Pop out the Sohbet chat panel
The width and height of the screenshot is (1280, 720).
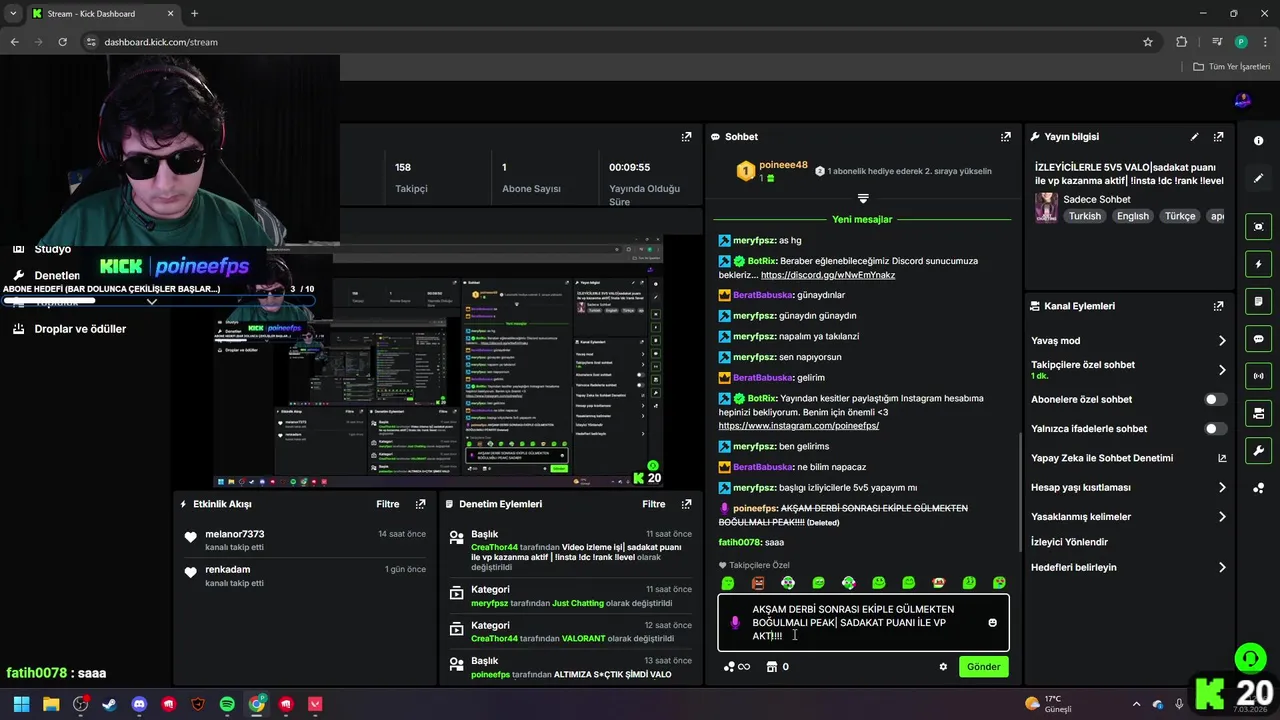[1005, 137]
